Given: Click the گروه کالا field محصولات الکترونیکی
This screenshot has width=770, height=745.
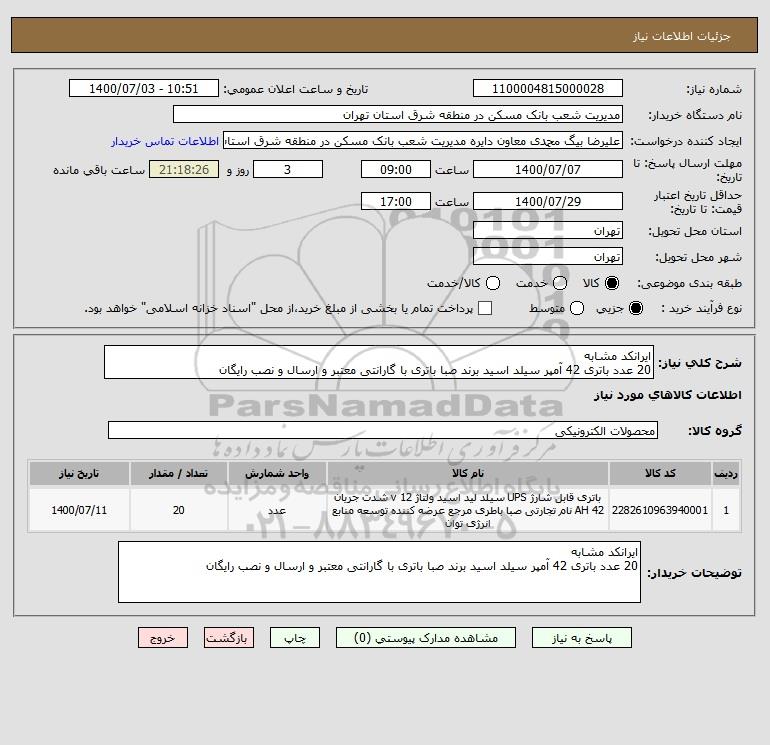Looking at the screenshot, I should pyautogui.click(x=383, y=431).
